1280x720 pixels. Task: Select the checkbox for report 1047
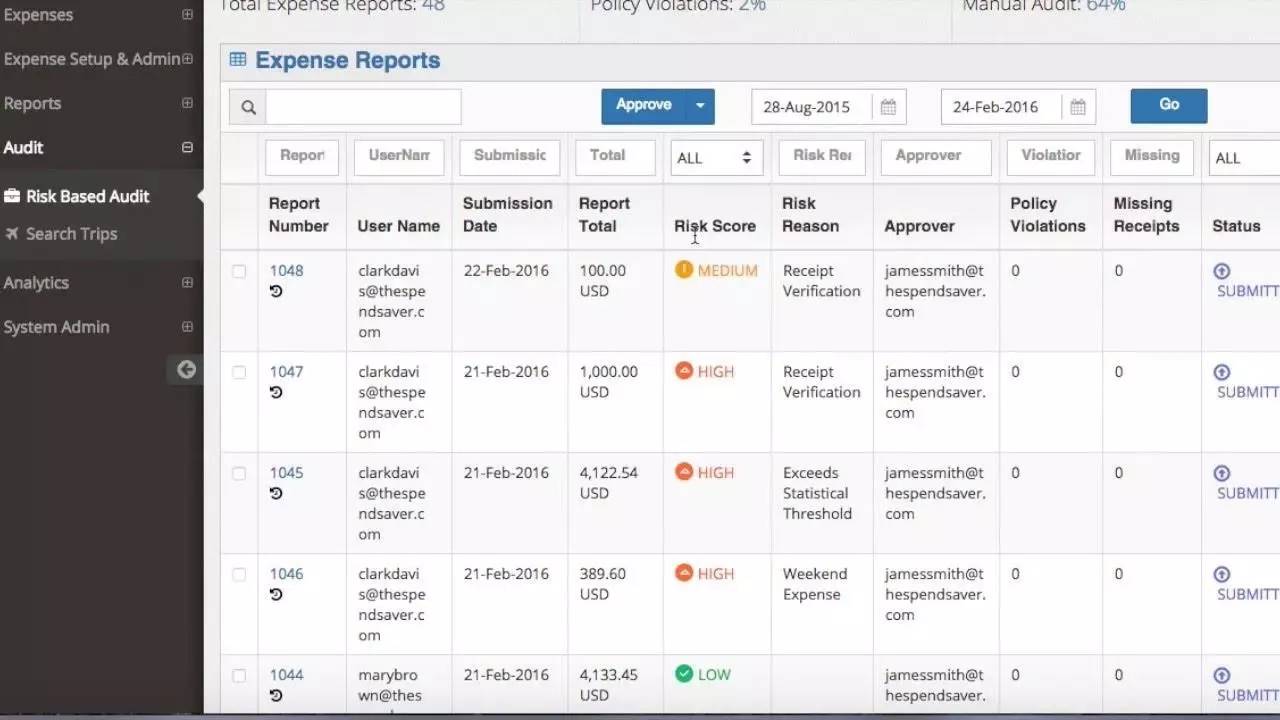point(239,372)
